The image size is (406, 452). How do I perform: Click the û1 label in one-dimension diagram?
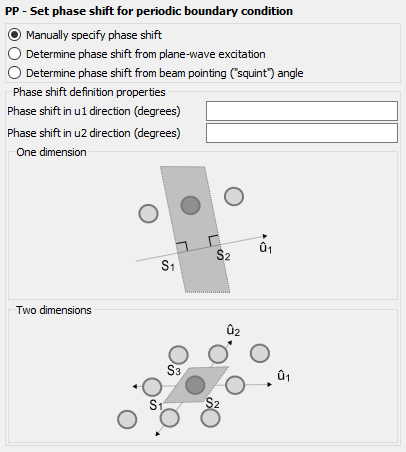[x=266, y=248]
